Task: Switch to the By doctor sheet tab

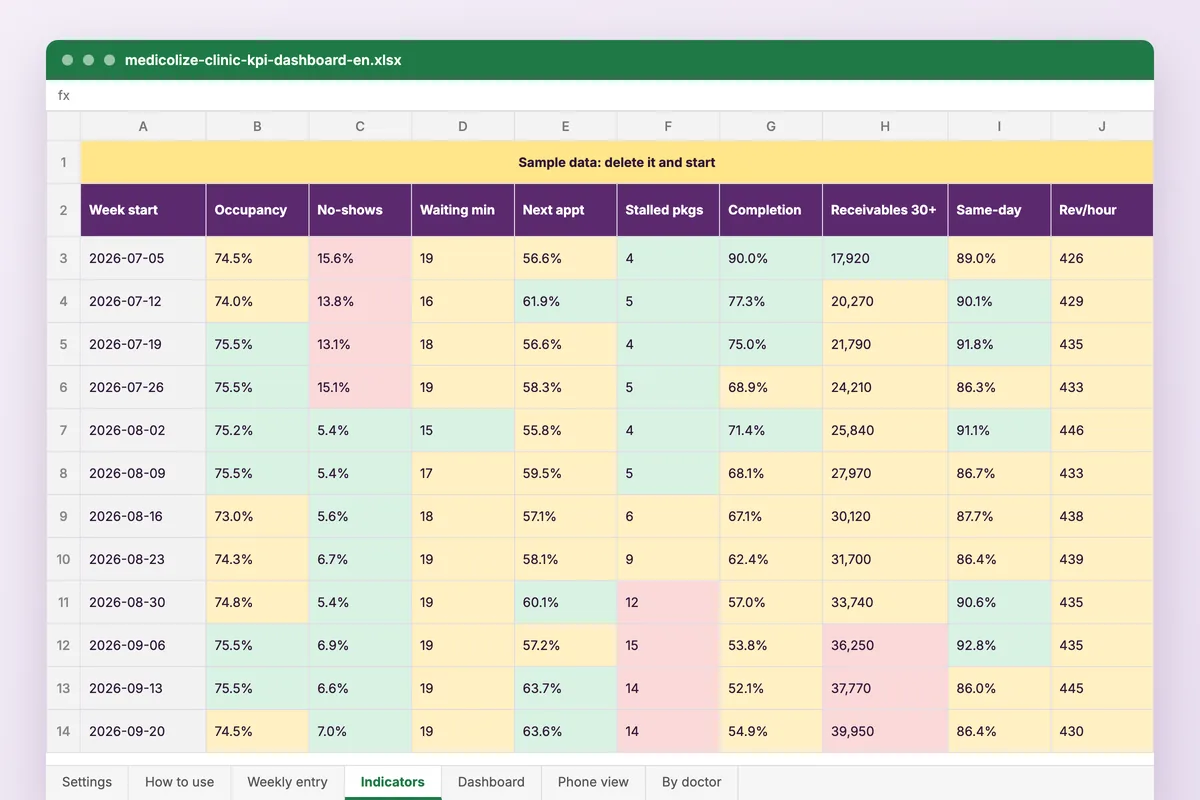Action: click(691, 782)
